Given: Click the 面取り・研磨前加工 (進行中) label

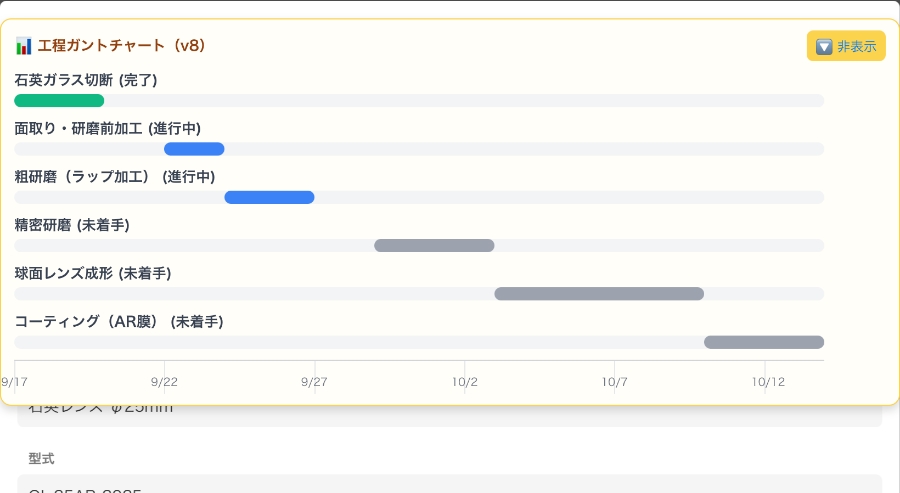Looking at the screenshot, I should tap(108, 128).
